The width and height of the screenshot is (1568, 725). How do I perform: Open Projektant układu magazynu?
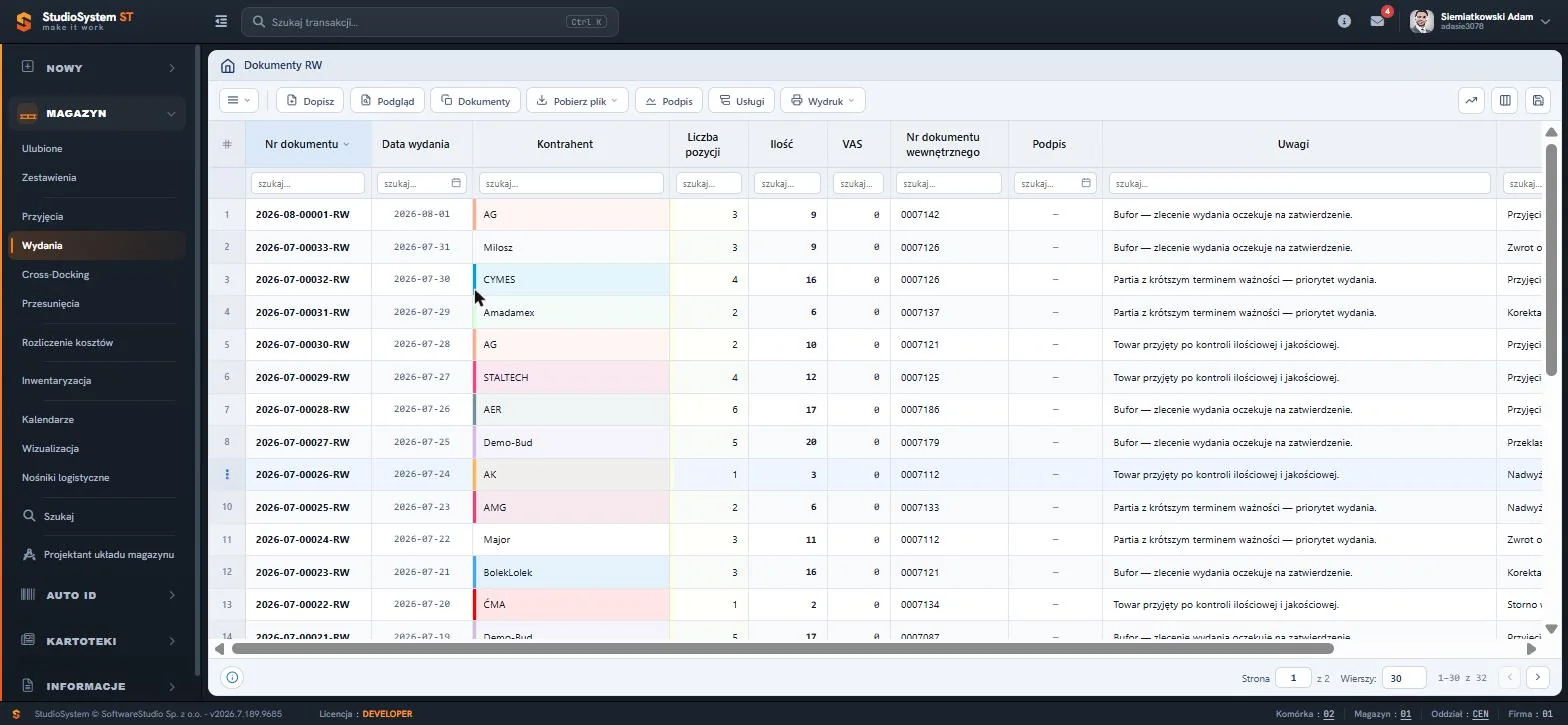point(97,555)
